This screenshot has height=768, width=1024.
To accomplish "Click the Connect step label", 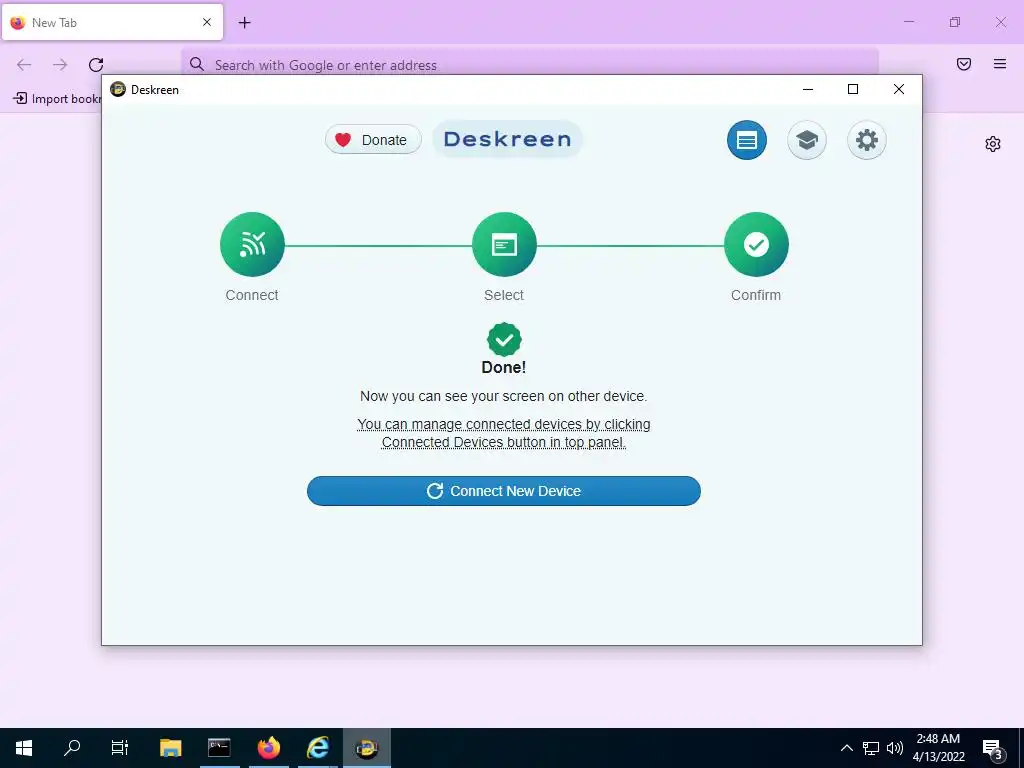I will point(252,295).
